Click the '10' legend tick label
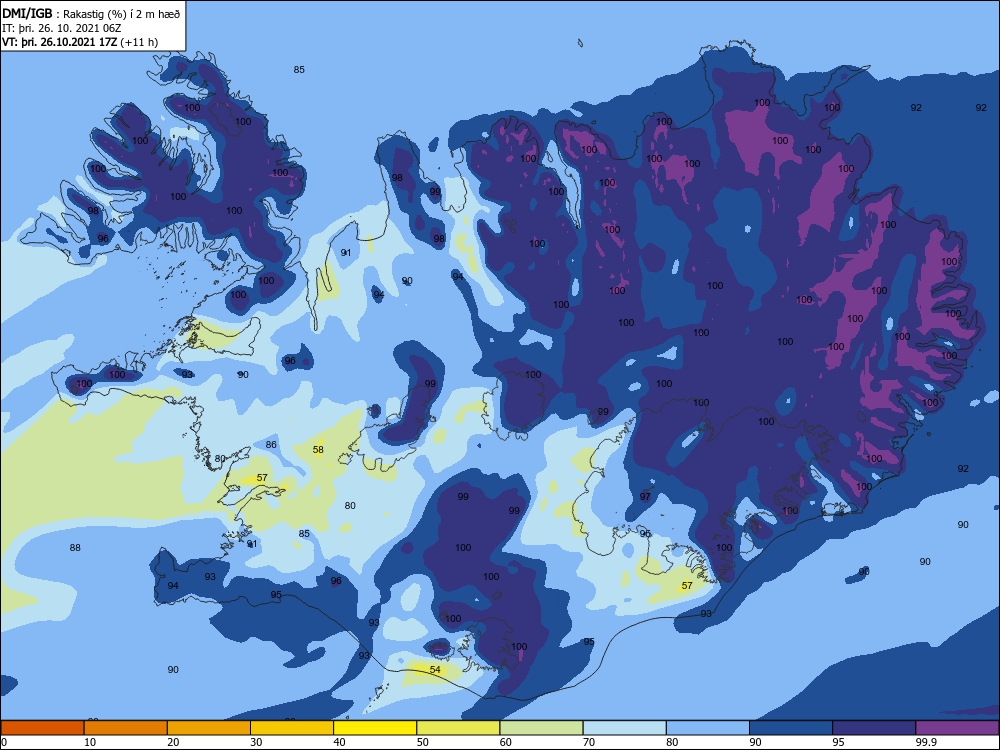Image resolution: width=1000 pixels, height=750 pixels. [x=90, y=742]
